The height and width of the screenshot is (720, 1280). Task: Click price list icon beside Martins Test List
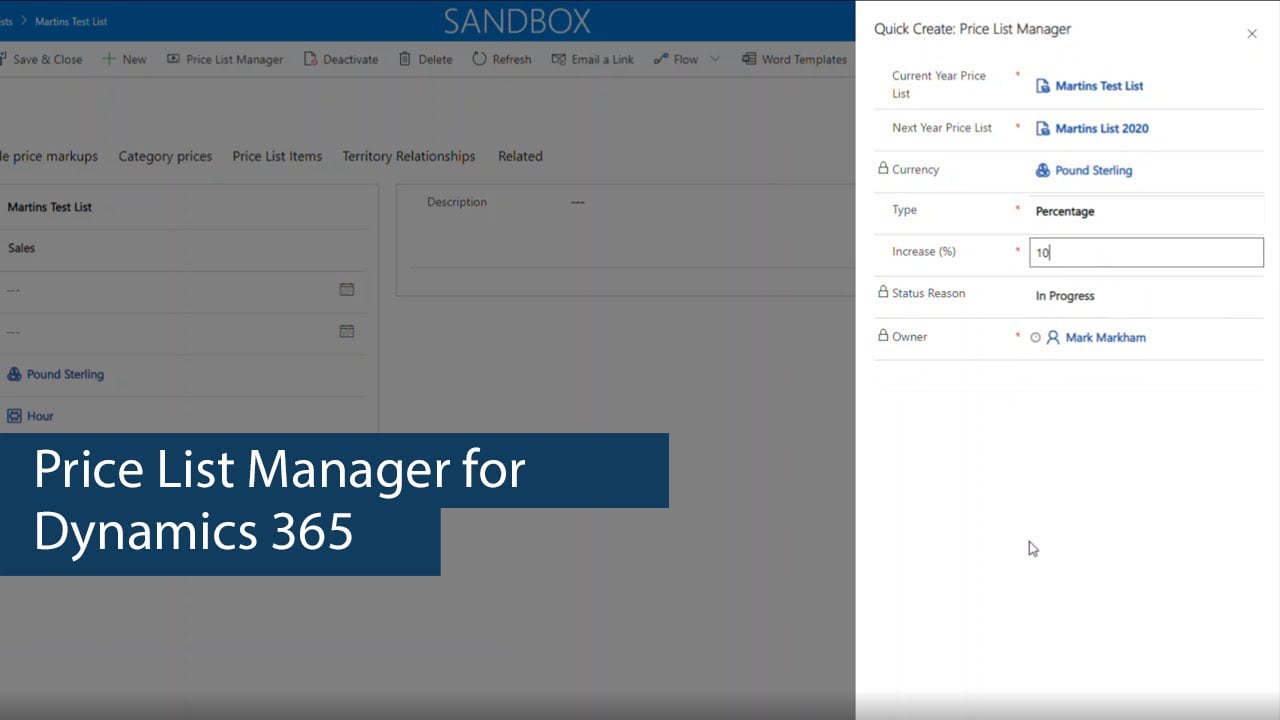coord(1043,86)
